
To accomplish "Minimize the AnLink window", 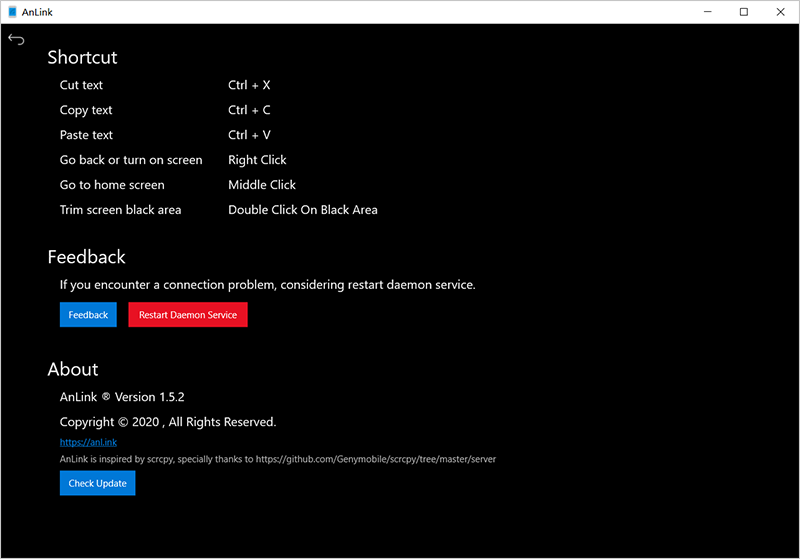I will click(708, 12).
